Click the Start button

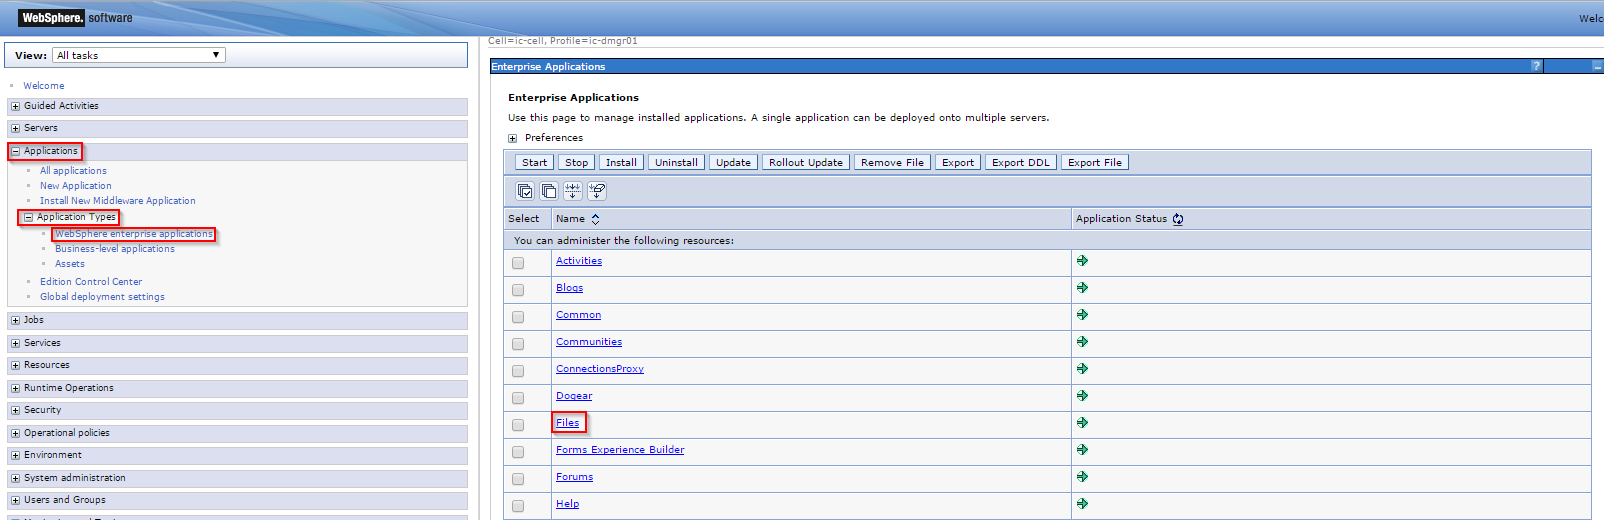(x=535, y=162)
